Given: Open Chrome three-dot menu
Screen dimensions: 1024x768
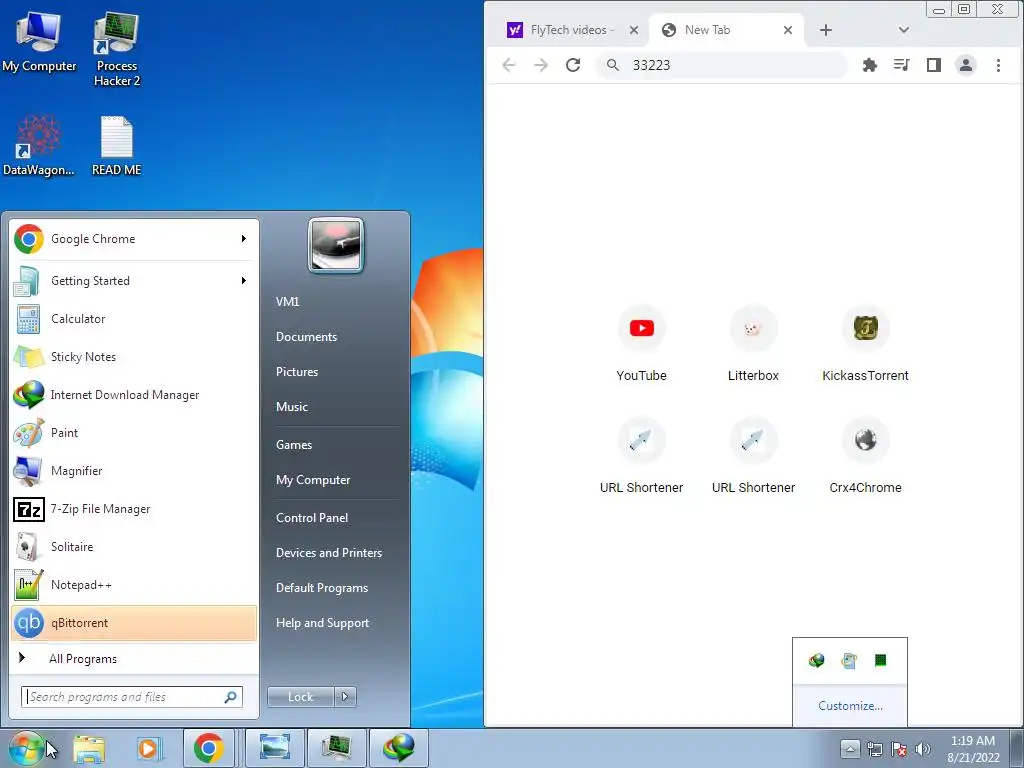Looking at the screenshot, I should click(x=998, y=65).
